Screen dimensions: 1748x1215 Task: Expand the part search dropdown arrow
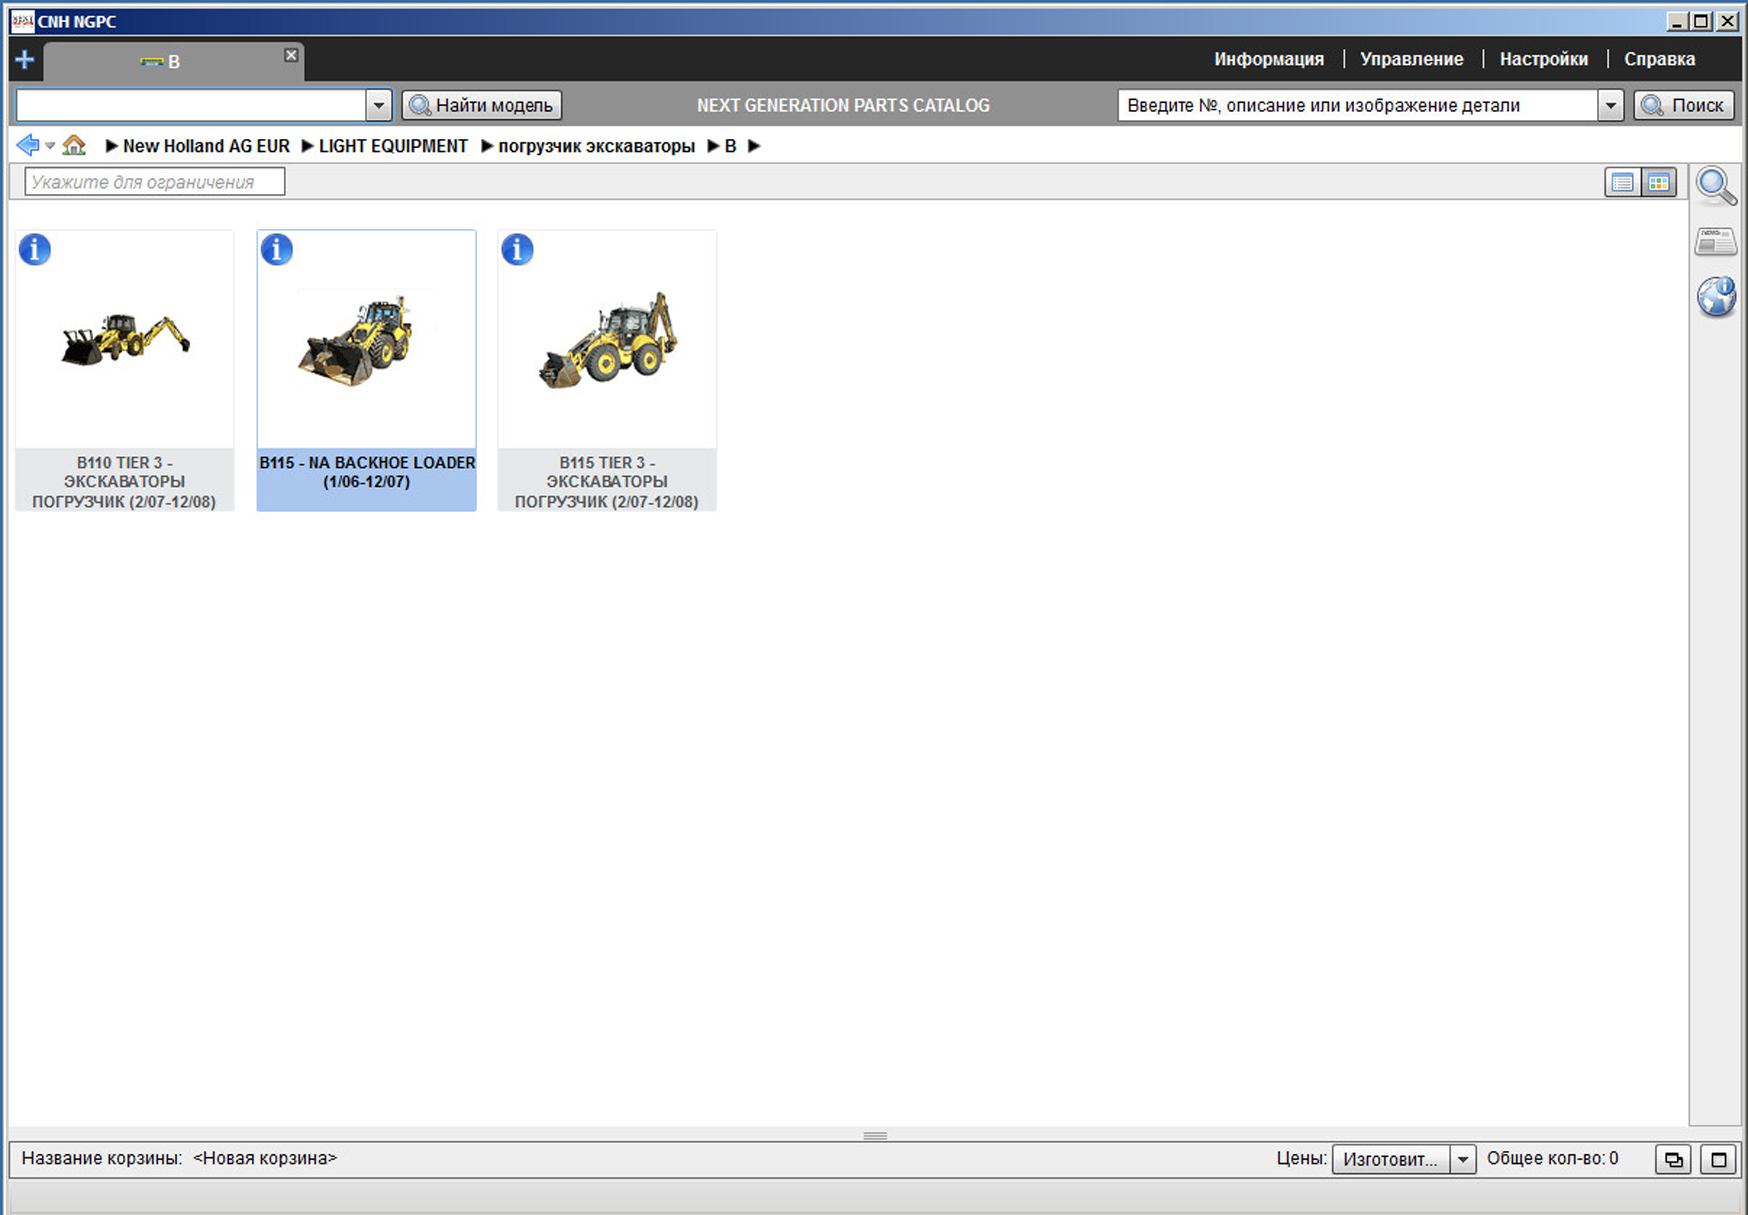pyautogui.click(x=1610, y=105)
